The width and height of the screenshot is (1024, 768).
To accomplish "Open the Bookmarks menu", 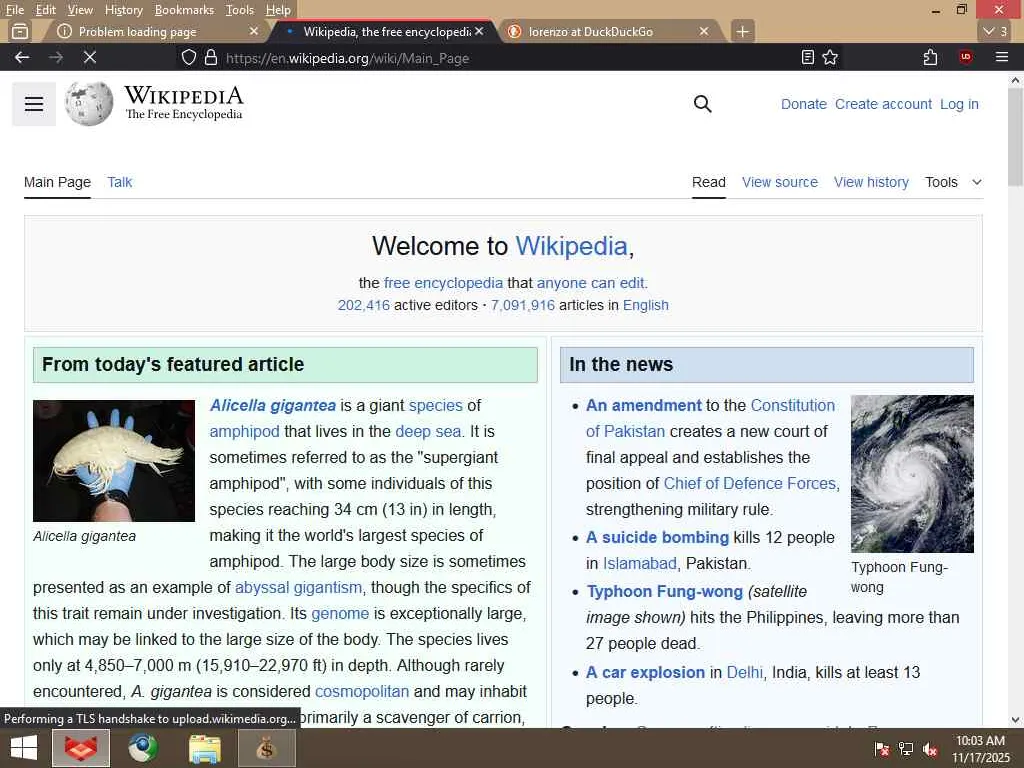I will pyautogui.click(x=184, y=10).
